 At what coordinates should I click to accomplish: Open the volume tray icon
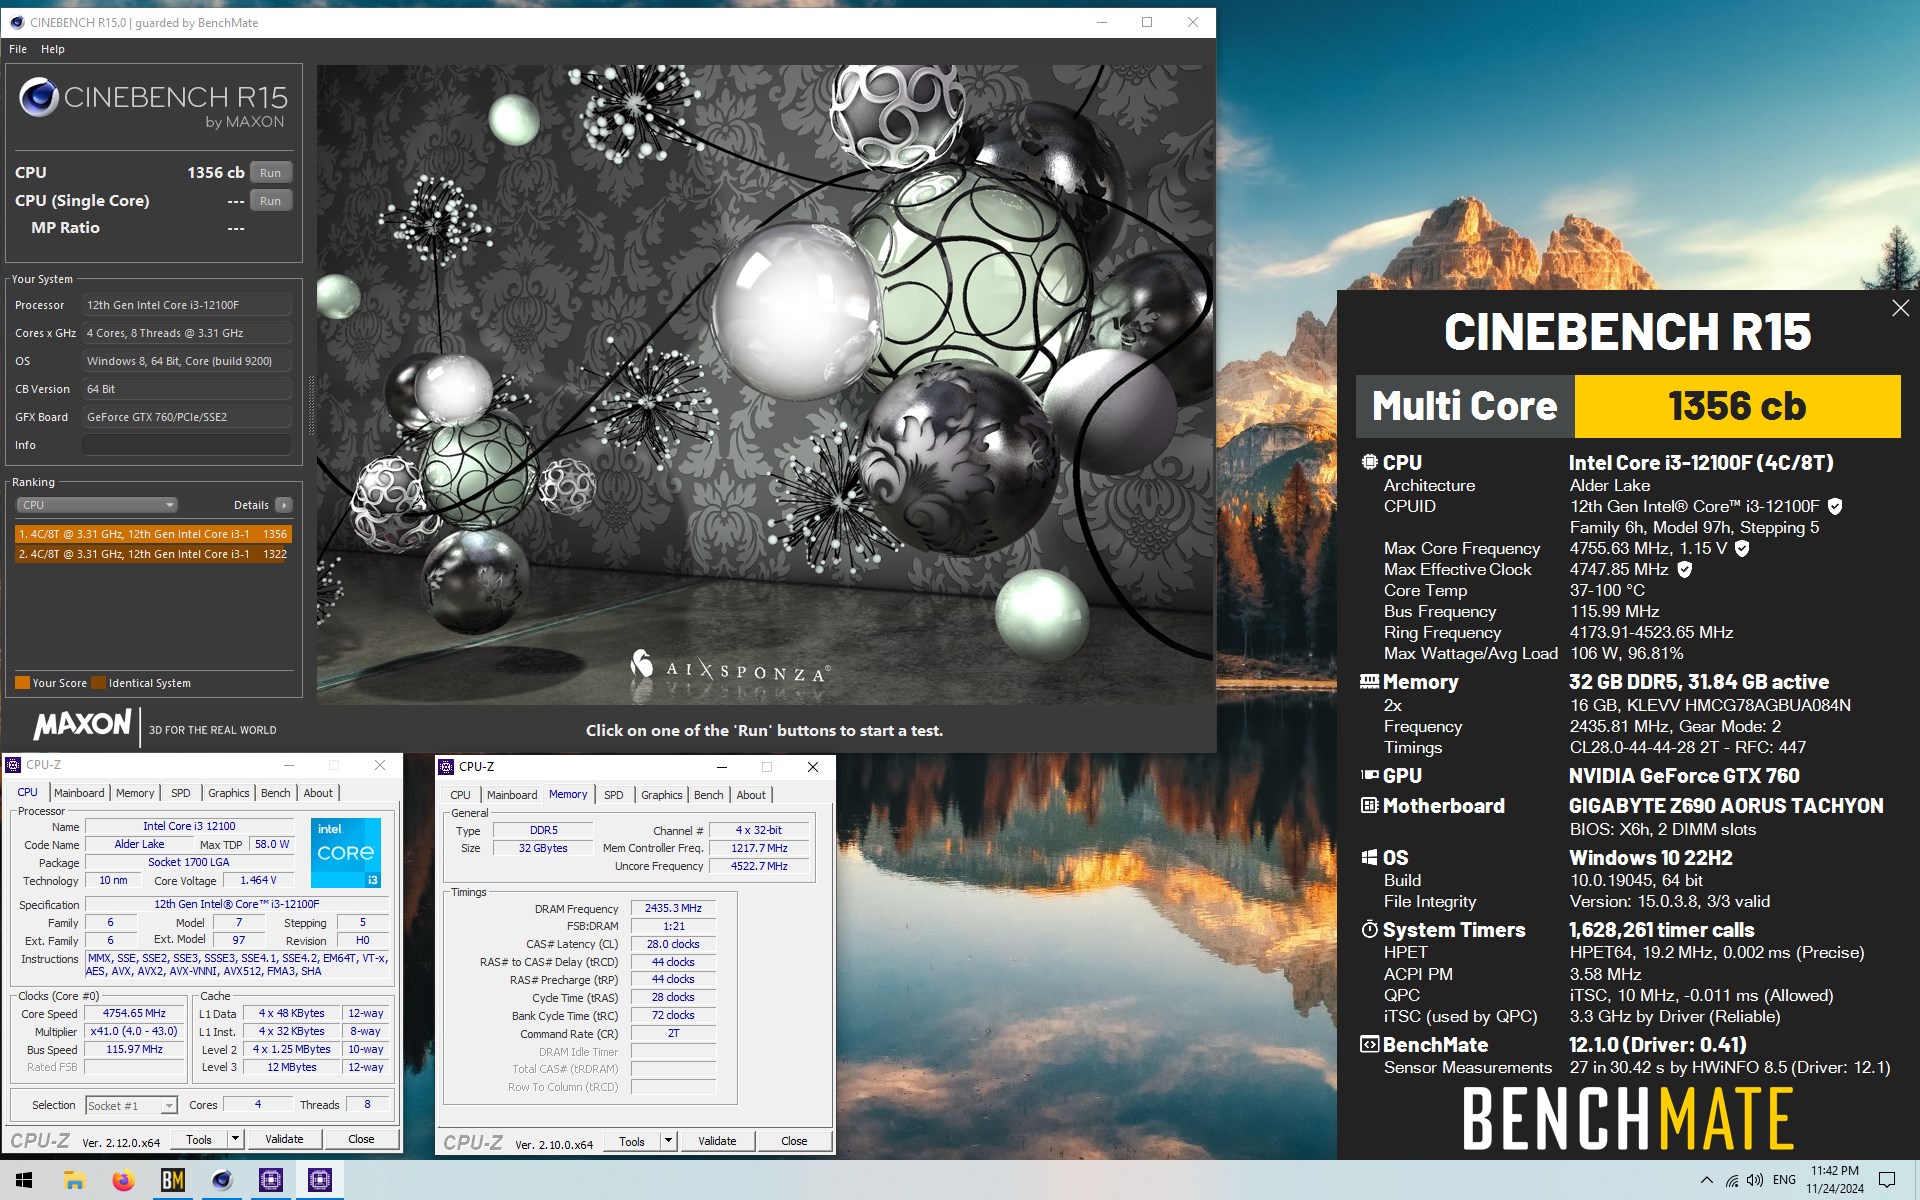1755,1180
